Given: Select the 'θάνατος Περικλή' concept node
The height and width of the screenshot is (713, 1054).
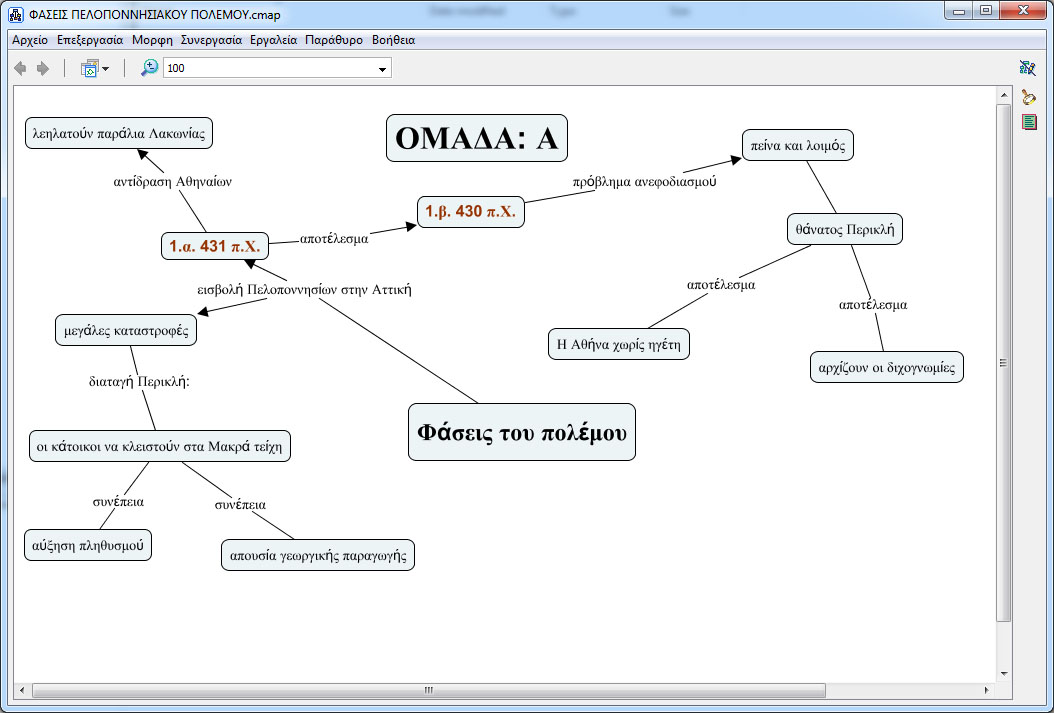Looking at the screenshot, I should click(x=844, y=229).
